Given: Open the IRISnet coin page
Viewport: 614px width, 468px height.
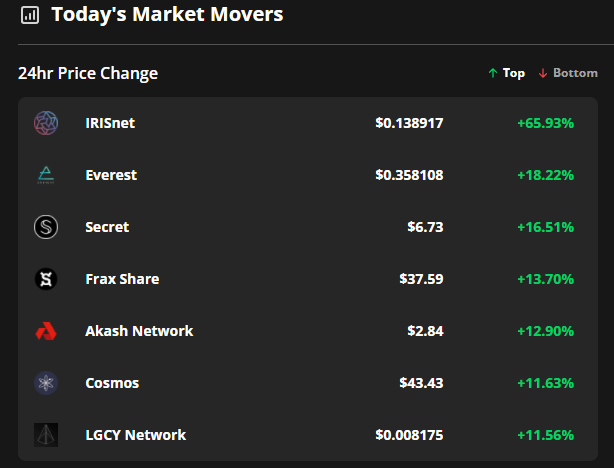Looking at the screenshot, I should (x=110, y=123).
